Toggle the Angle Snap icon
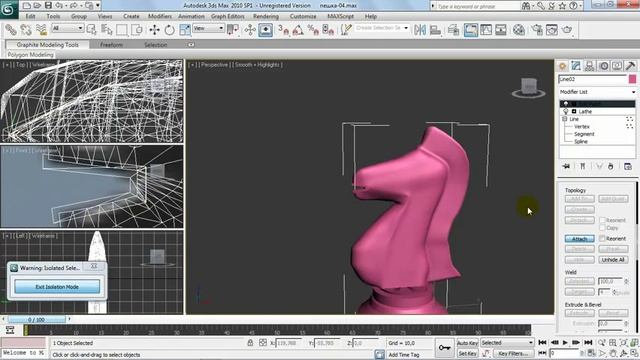This screenshot has height=360, width=640. (298, 30)
